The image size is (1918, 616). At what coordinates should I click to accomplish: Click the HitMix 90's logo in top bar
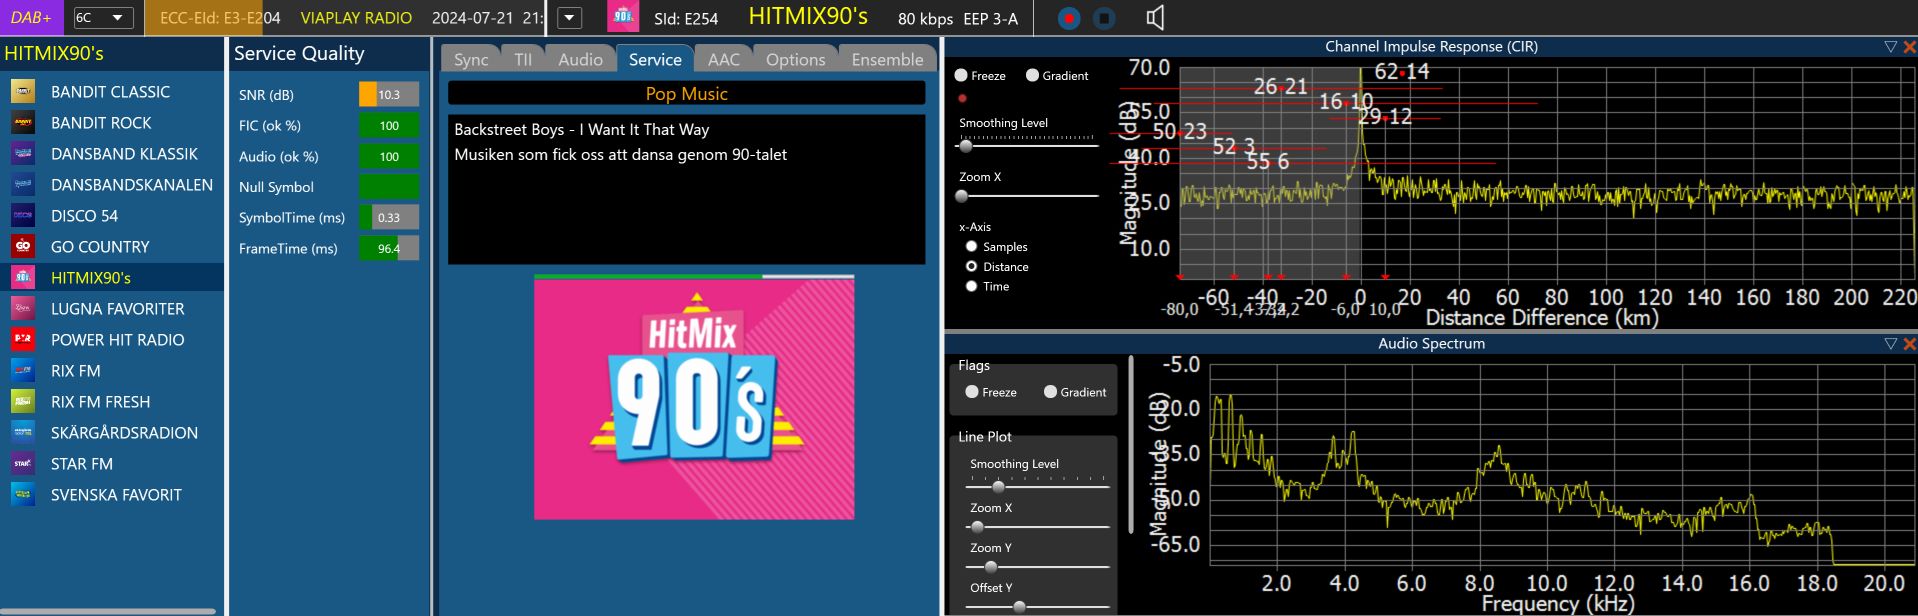click(x=624, y=17)
